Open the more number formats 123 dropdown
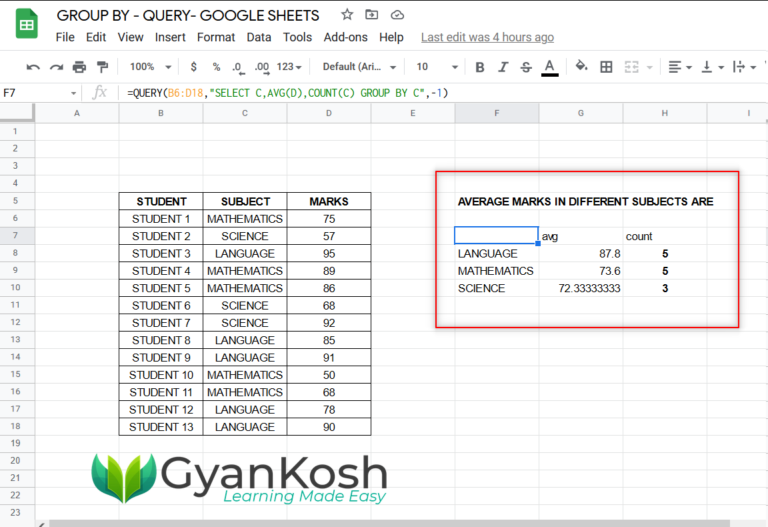This screenshot has width=768, height=527. pyautogui.click(x=289, y=67)
